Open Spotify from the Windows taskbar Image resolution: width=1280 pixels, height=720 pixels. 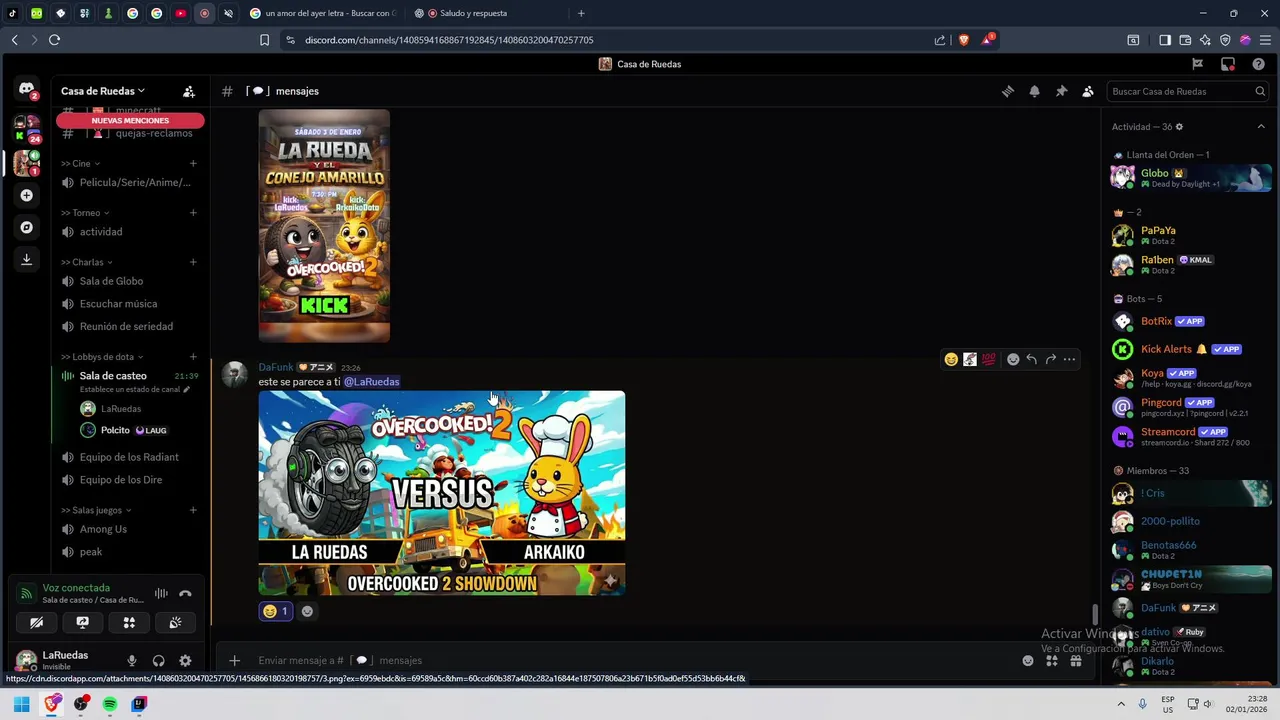tap(110, 704)
